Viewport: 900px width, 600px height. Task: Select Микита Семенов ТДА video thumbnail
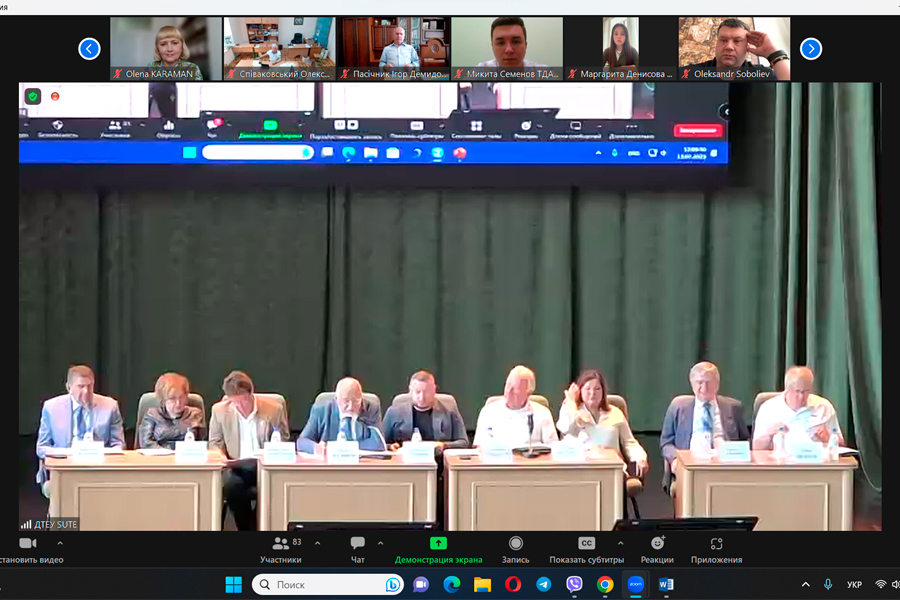(507, 48)
